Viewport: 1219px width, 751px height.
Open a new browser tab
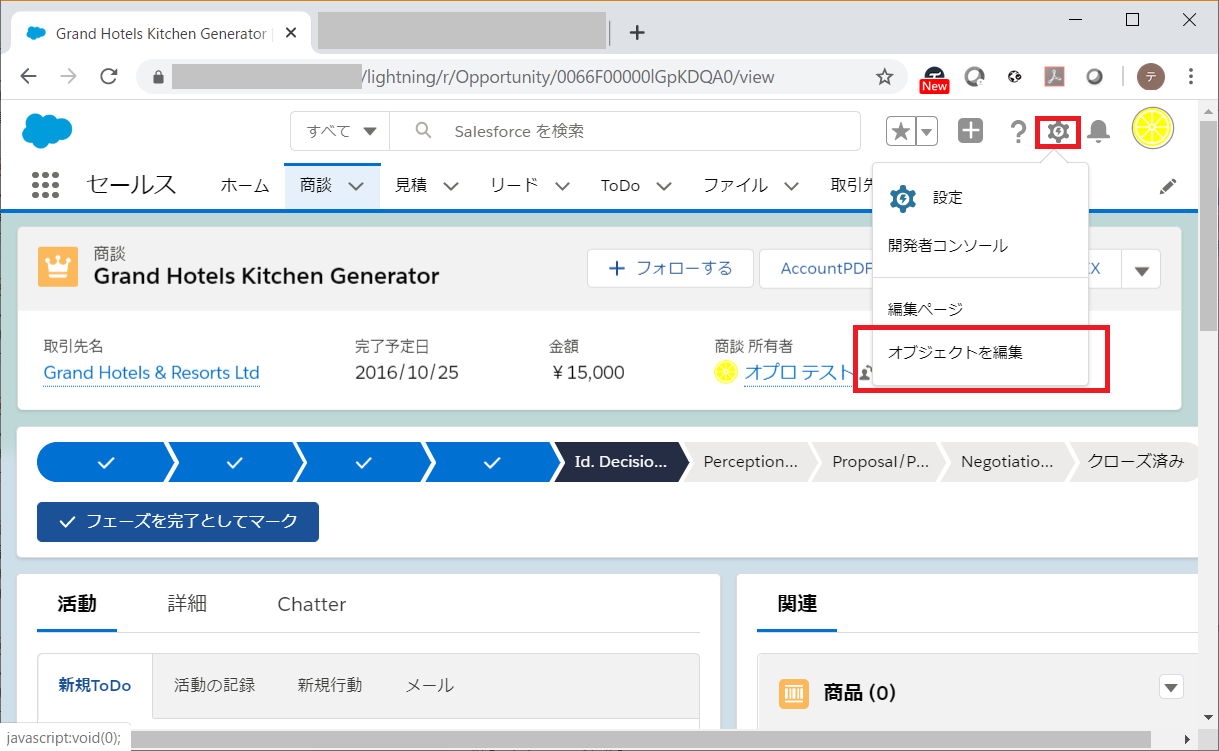coord(637,32)
